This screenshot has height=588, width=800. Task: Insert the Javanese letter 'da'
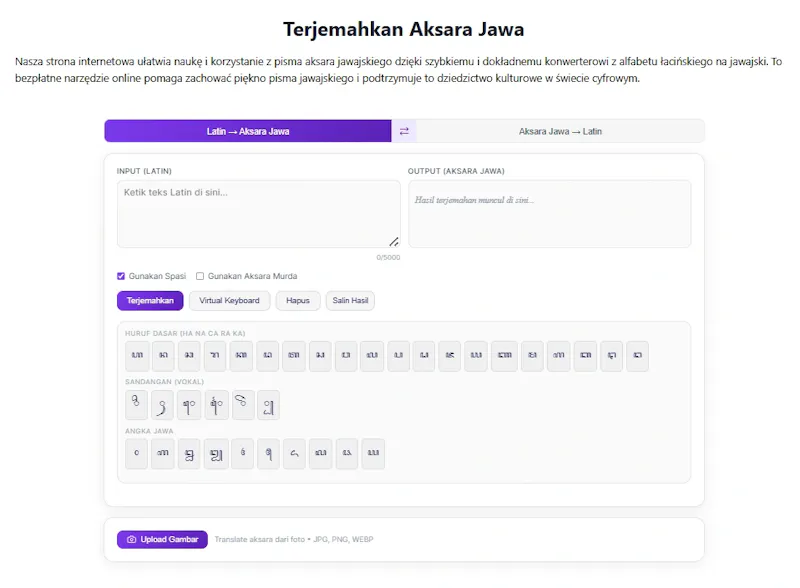(x=267, y=356)
